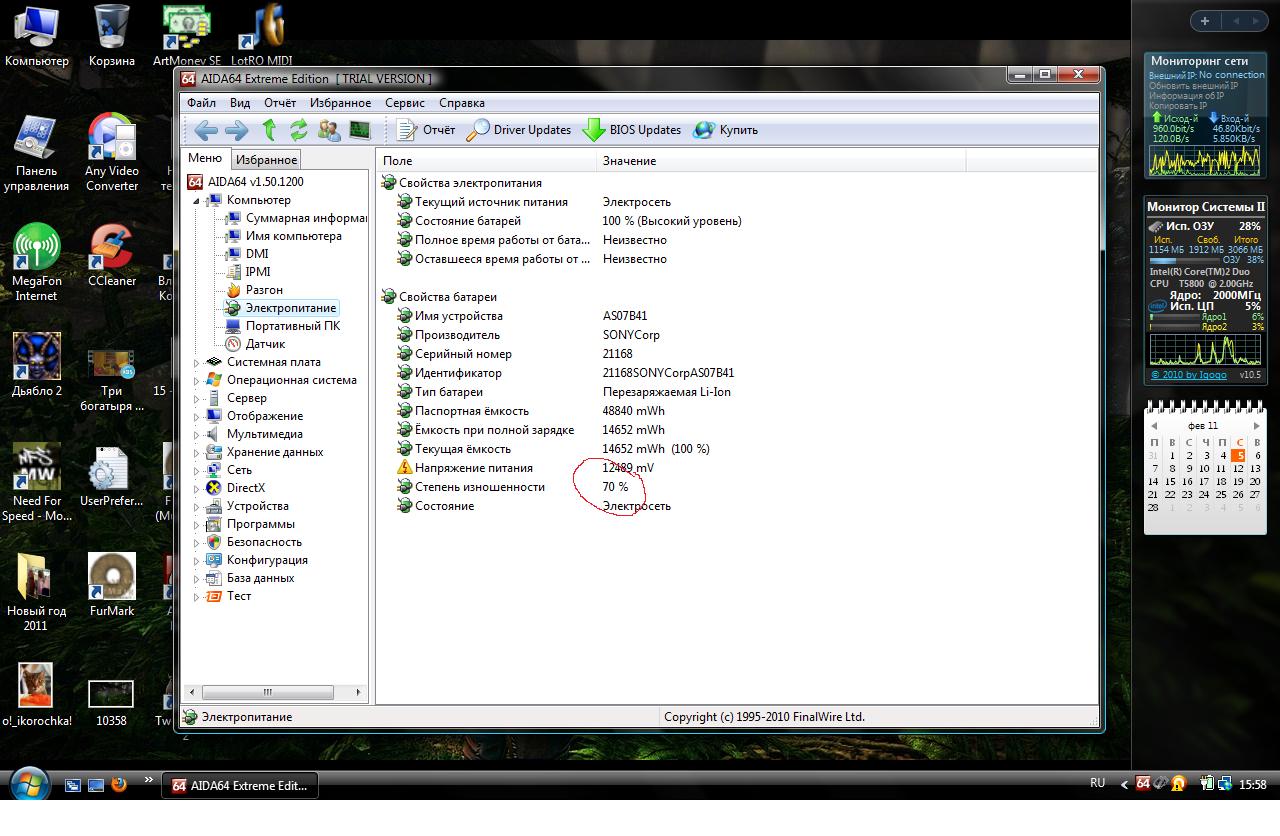1280x836 pixels.
Task: Switch to the Меню tab
Action: point(205,158)
